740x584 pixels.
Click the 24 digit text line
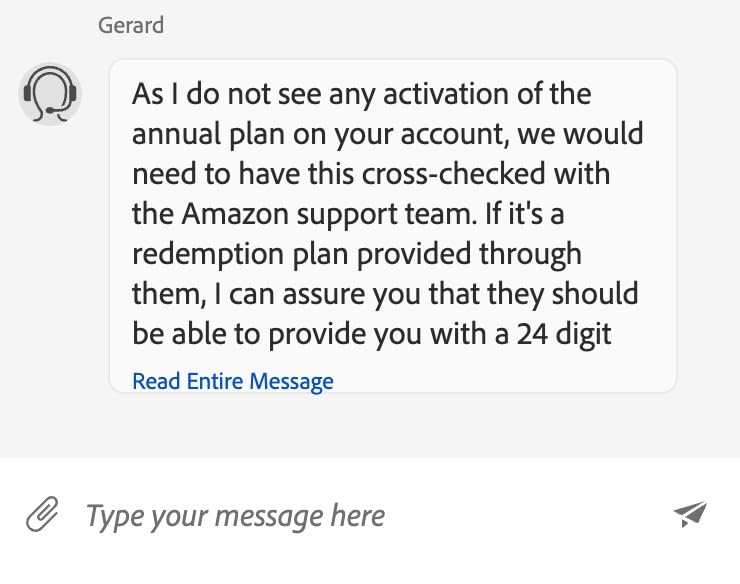371,334
